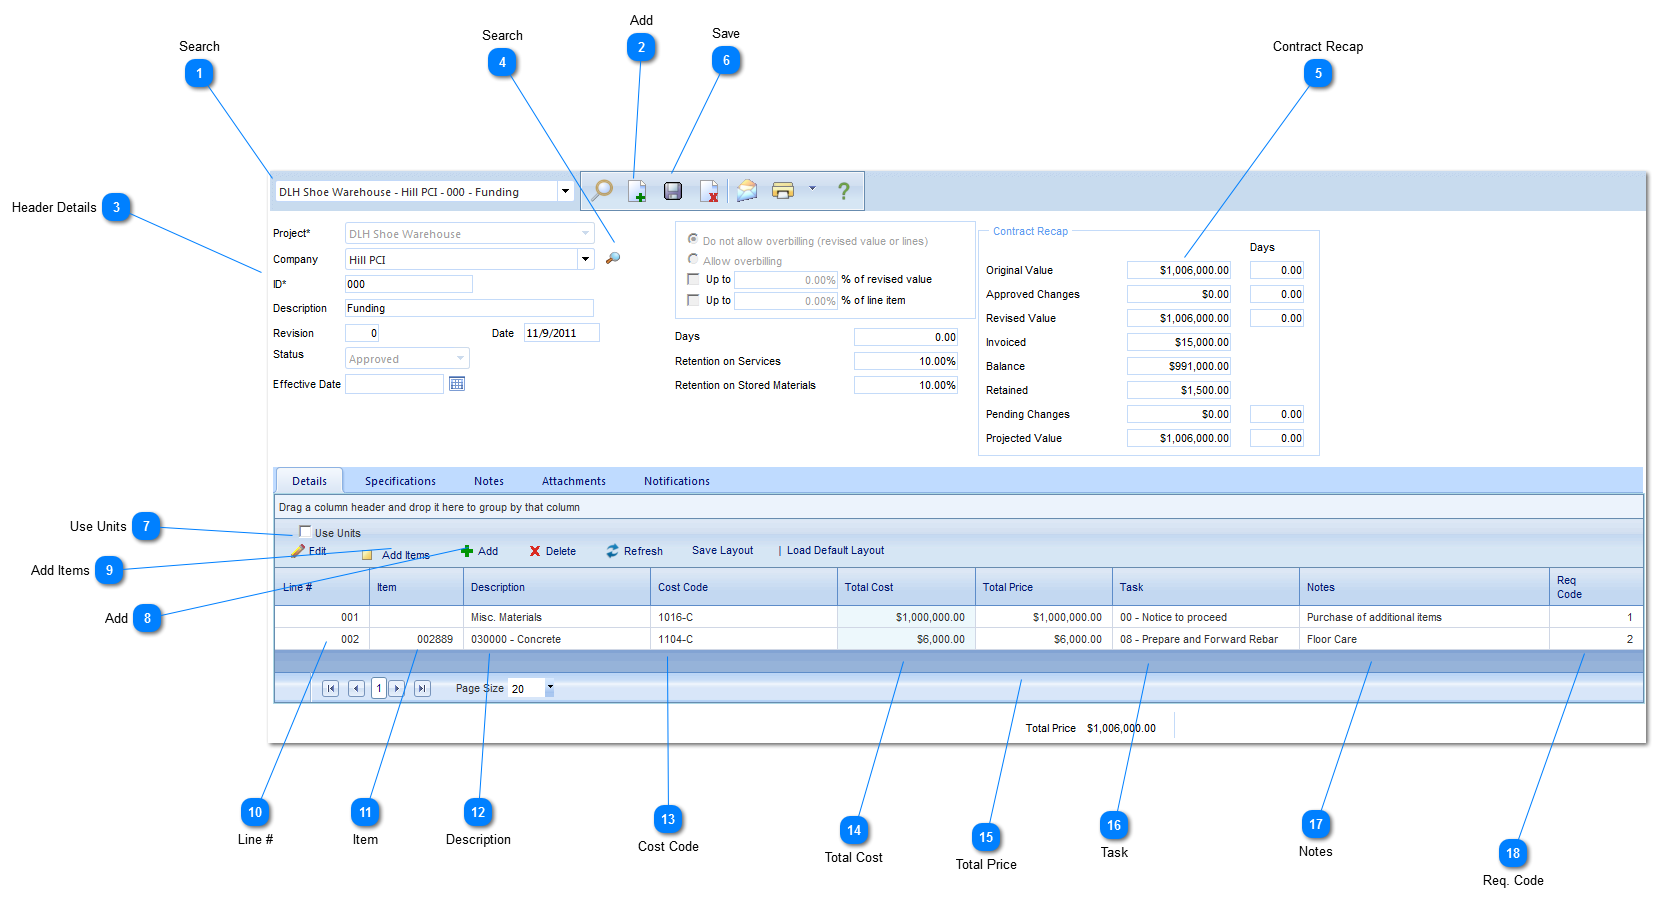Screen dimensions: 1655x904
Task: Click the Delete document icon in toolbar
Action: click(709, 190)
